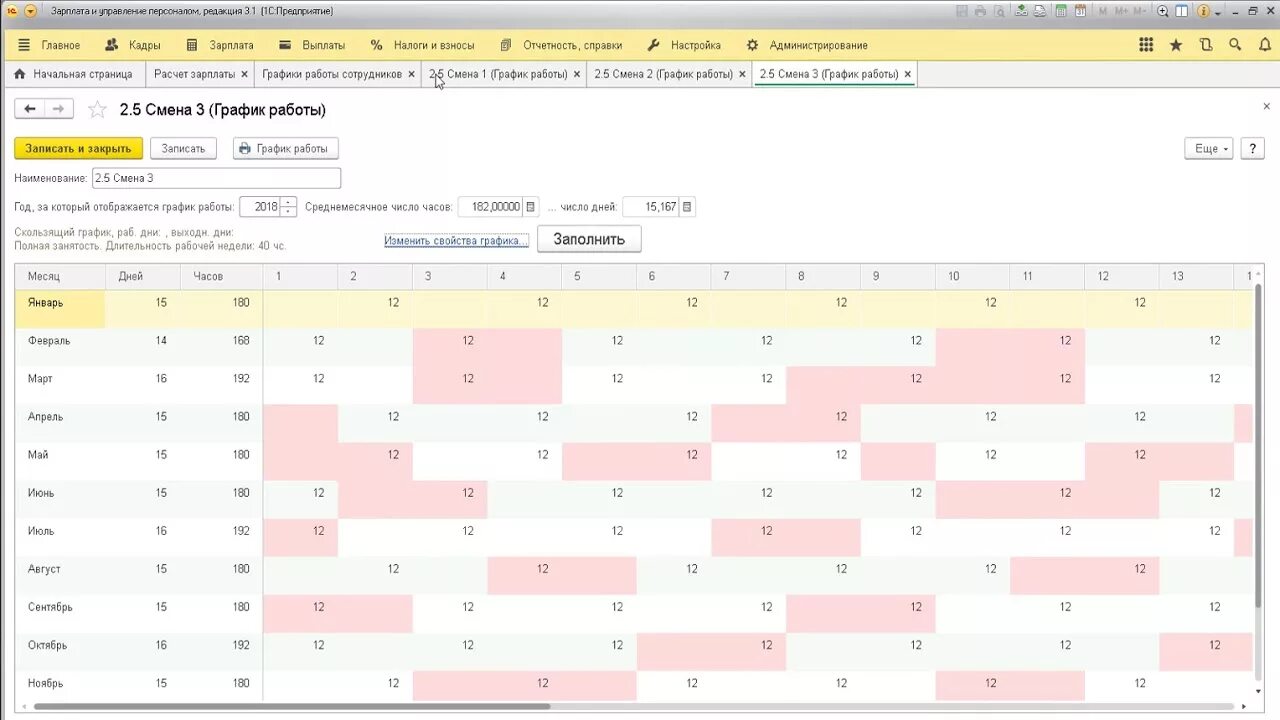Open the Администрирование menu section
The height and width of the screenshot is (720, 1280).
[x=818, y=45]
